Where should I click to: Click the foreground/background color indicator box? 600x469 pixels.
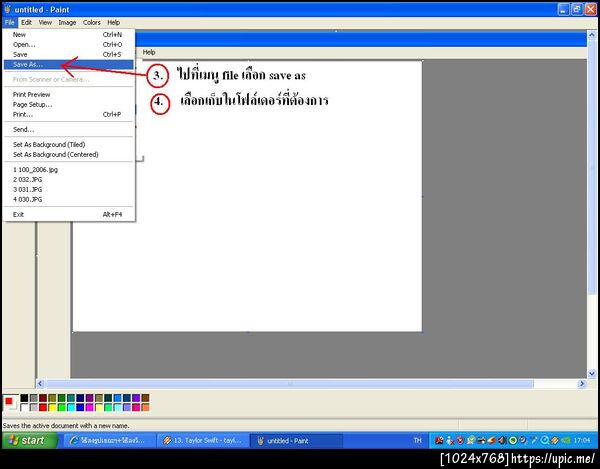coord(10,403)
